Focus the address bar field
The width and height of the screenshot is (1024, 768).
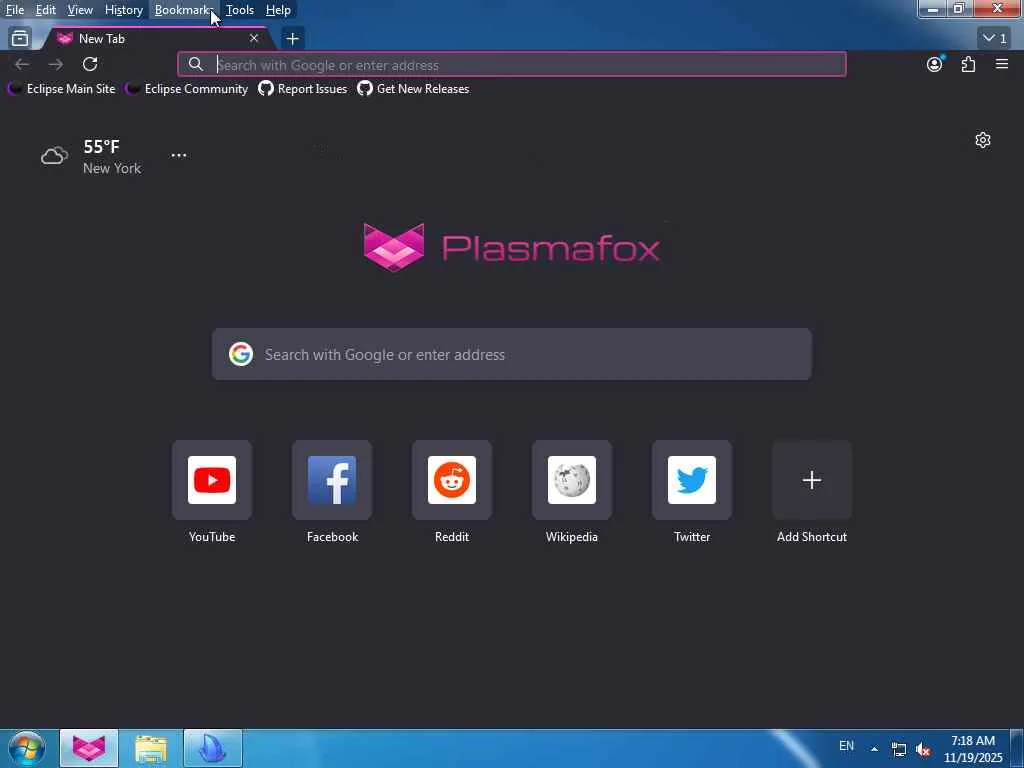(511, 65)
